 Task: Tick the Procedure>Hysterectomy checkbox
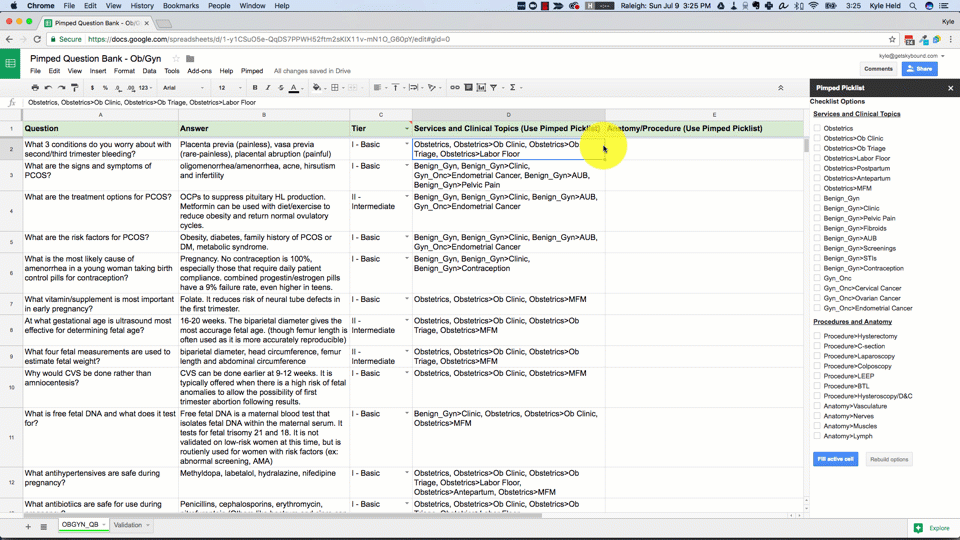(817, 336)
